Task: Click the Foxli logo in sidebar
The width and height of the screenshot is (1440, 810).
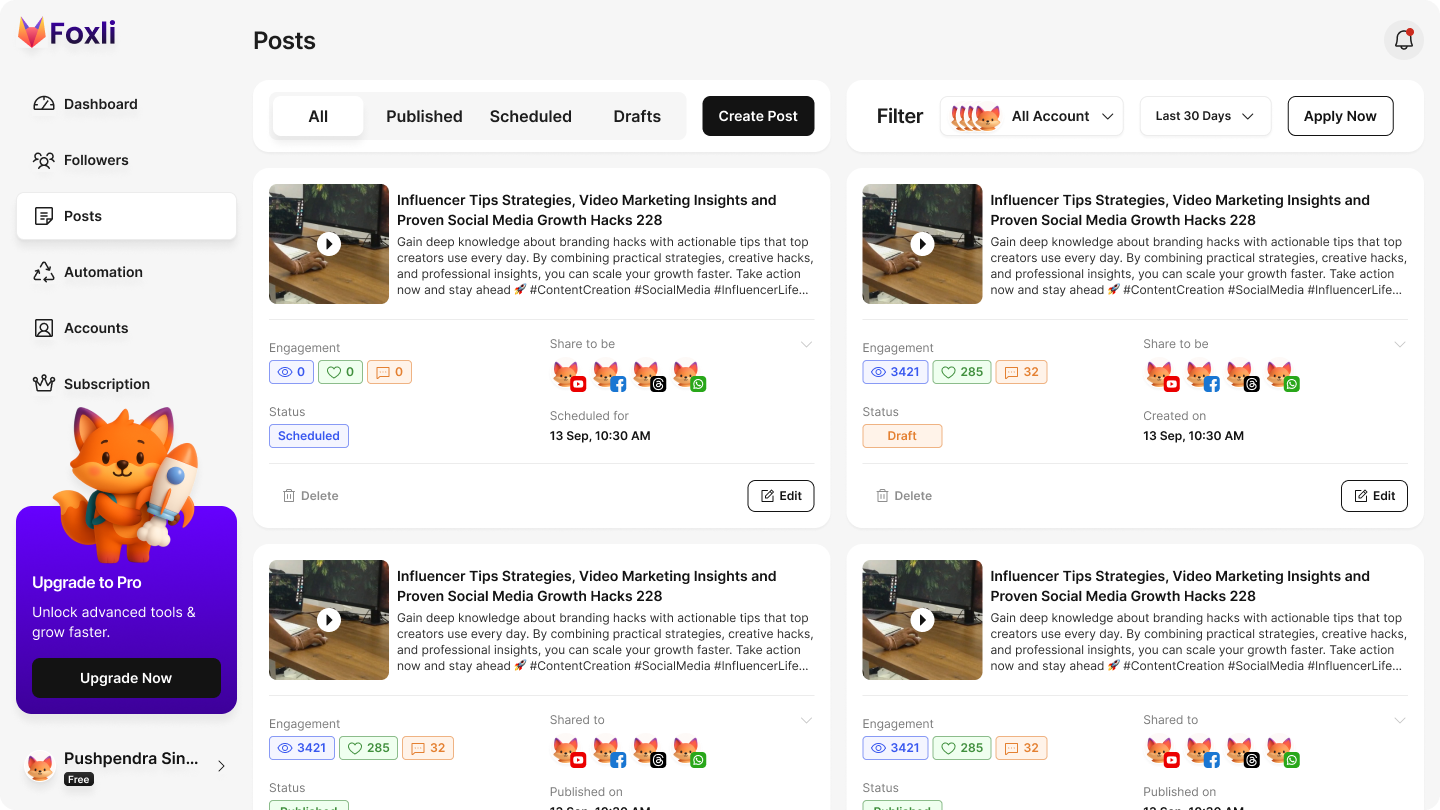Action: pos(67,33)
